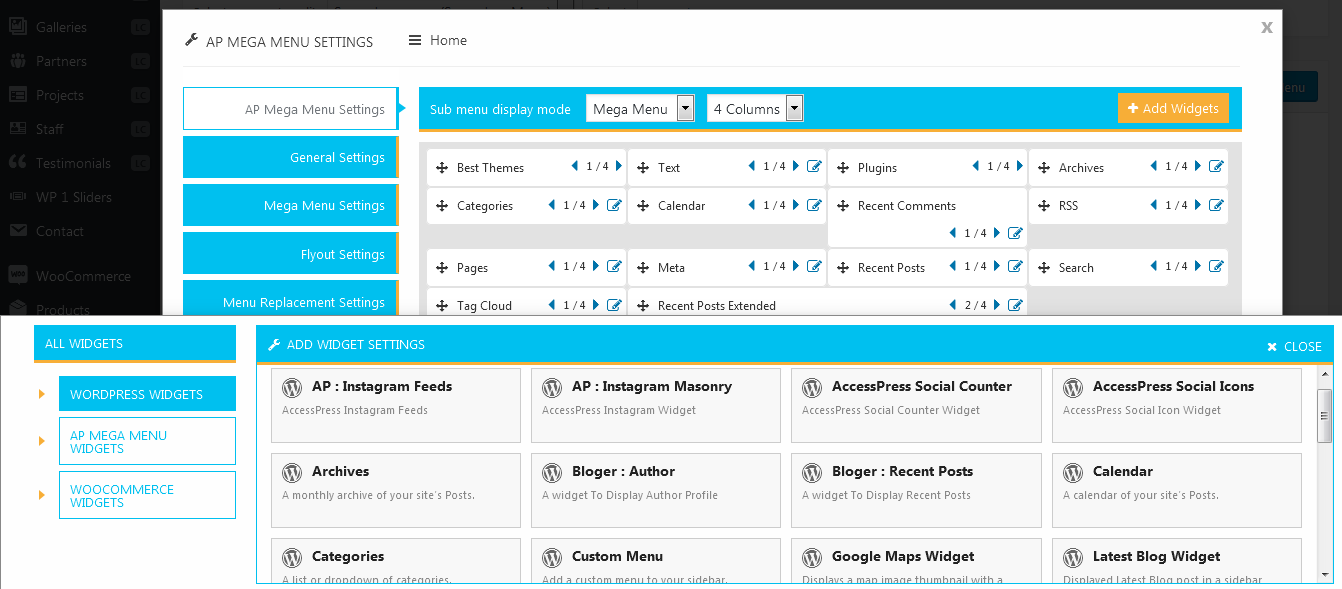This screenshot has height=589, width=1342.
Task: Open the Flyout Settings tab
Action: 290,253
